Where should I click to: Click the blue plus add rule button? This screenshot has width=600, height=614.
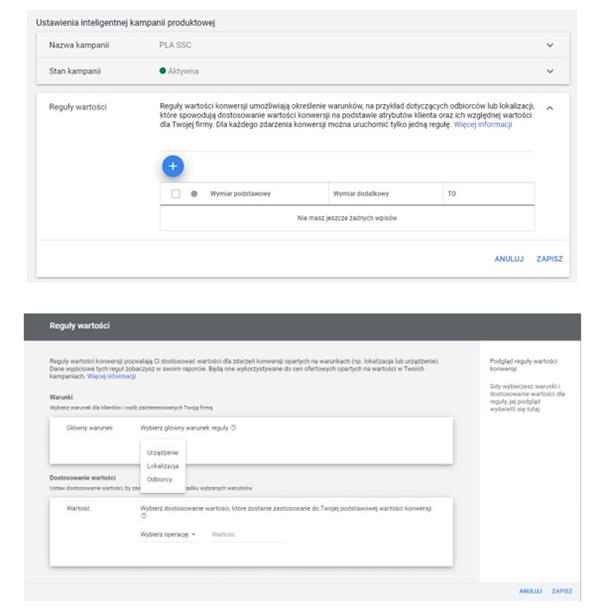[x=172, y=164]
